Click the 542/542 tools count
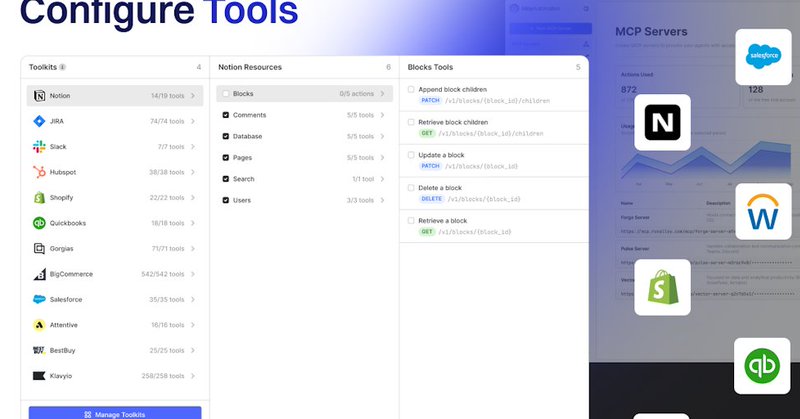800x419 pixels. point(163,274)
